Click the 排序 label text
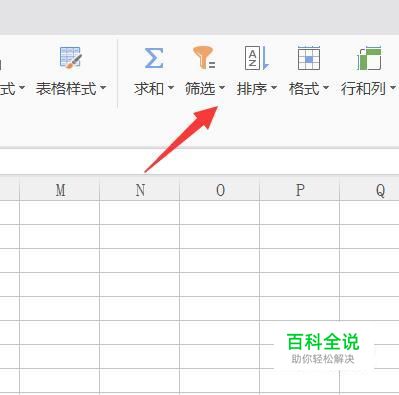Screen dimensions: 399x395 [x=252, y=89]
